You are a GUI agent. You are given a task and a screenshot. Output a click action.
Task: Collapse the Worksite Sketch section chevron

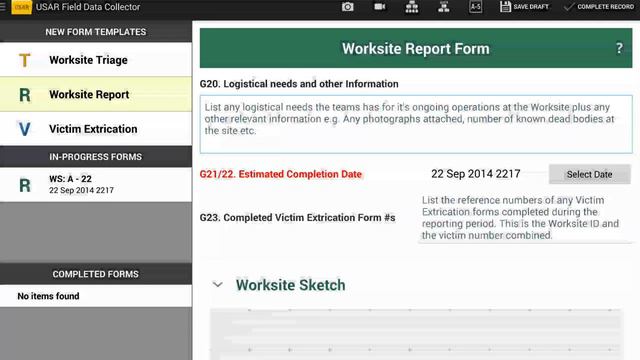pyautogui.click(x=218, y=284)
